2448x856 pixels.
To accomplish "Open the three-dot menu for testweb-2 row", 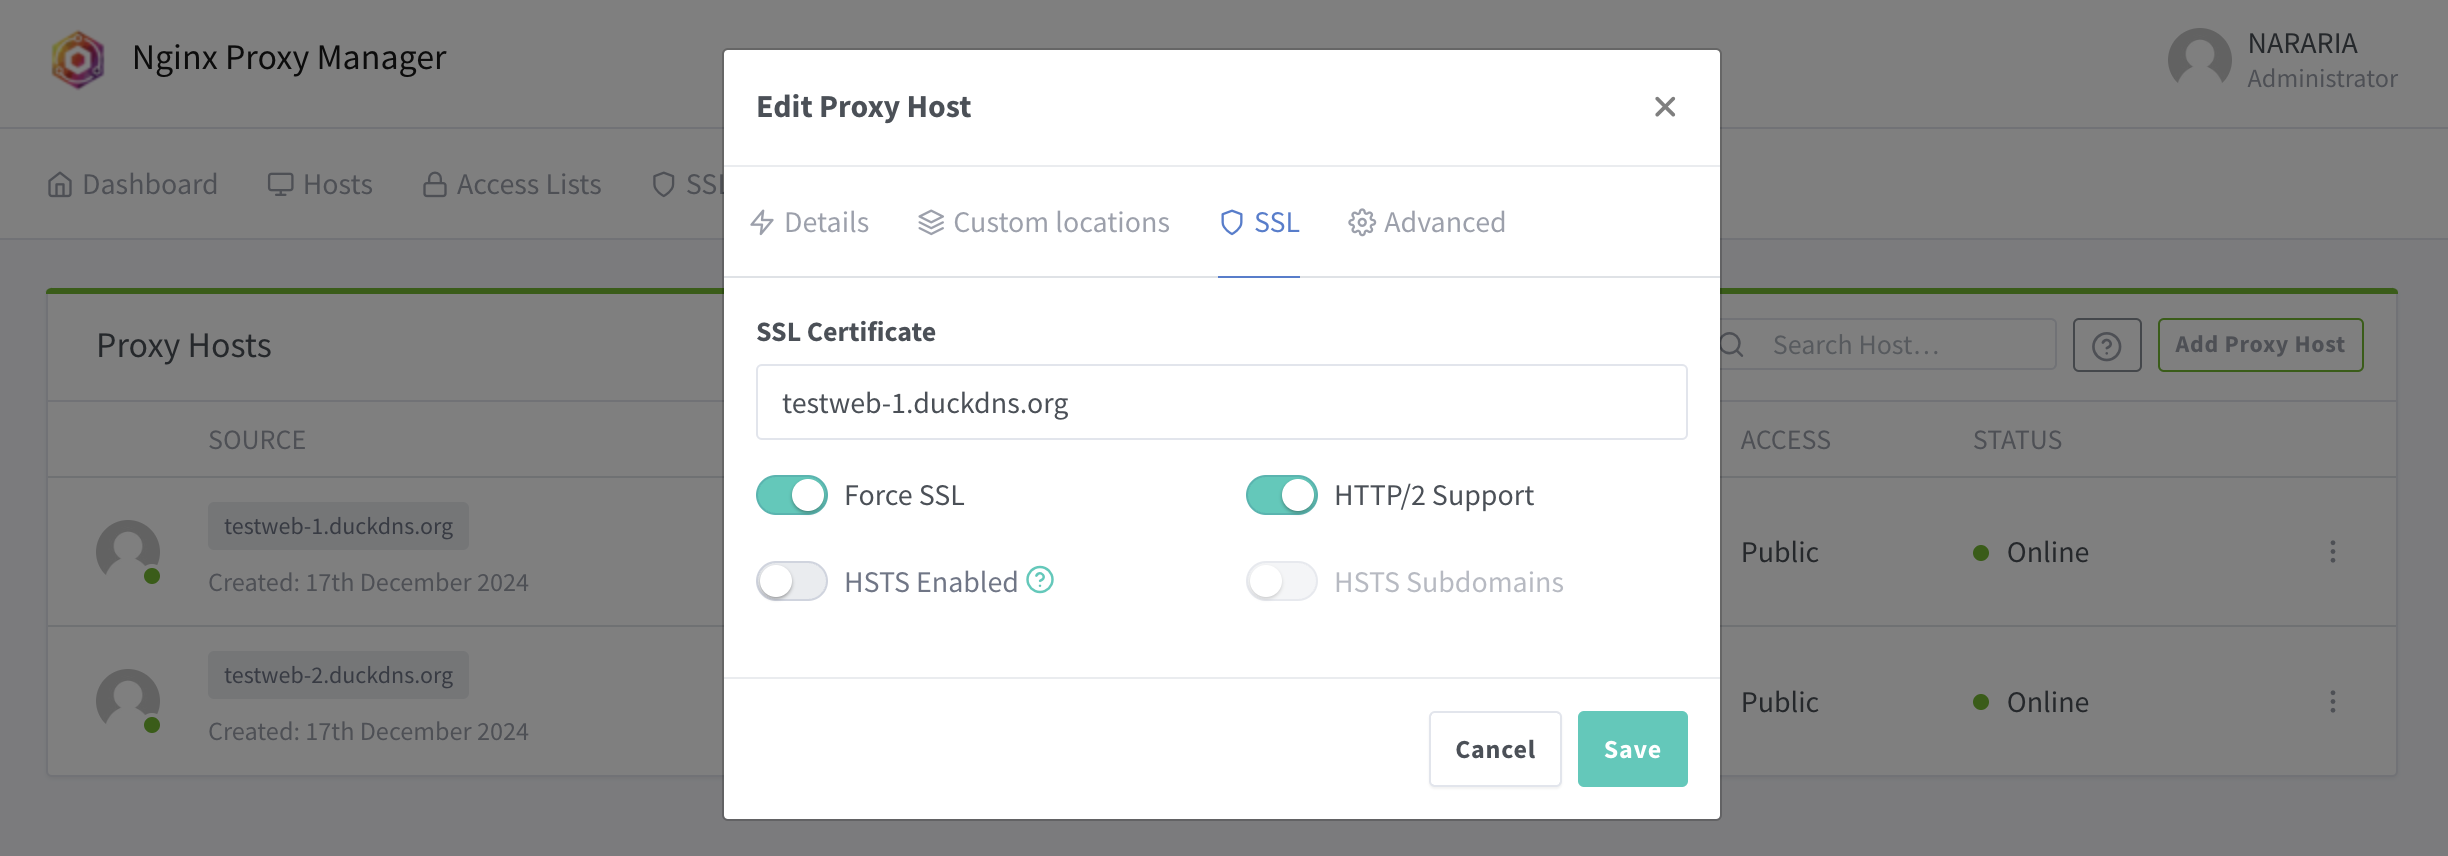I will tap(2333, 702).
